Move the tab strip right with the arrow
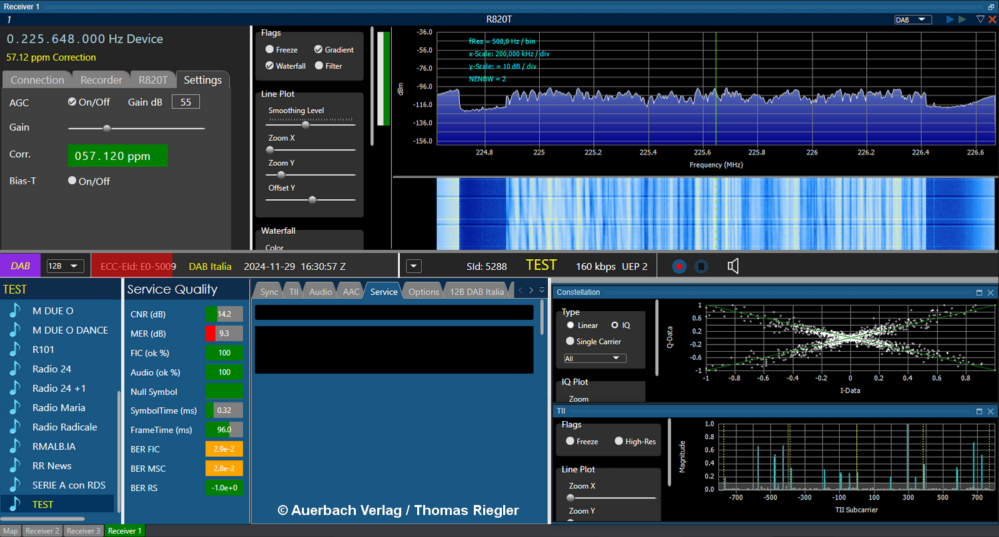The image size is (999, 537). tap(531, 290)
